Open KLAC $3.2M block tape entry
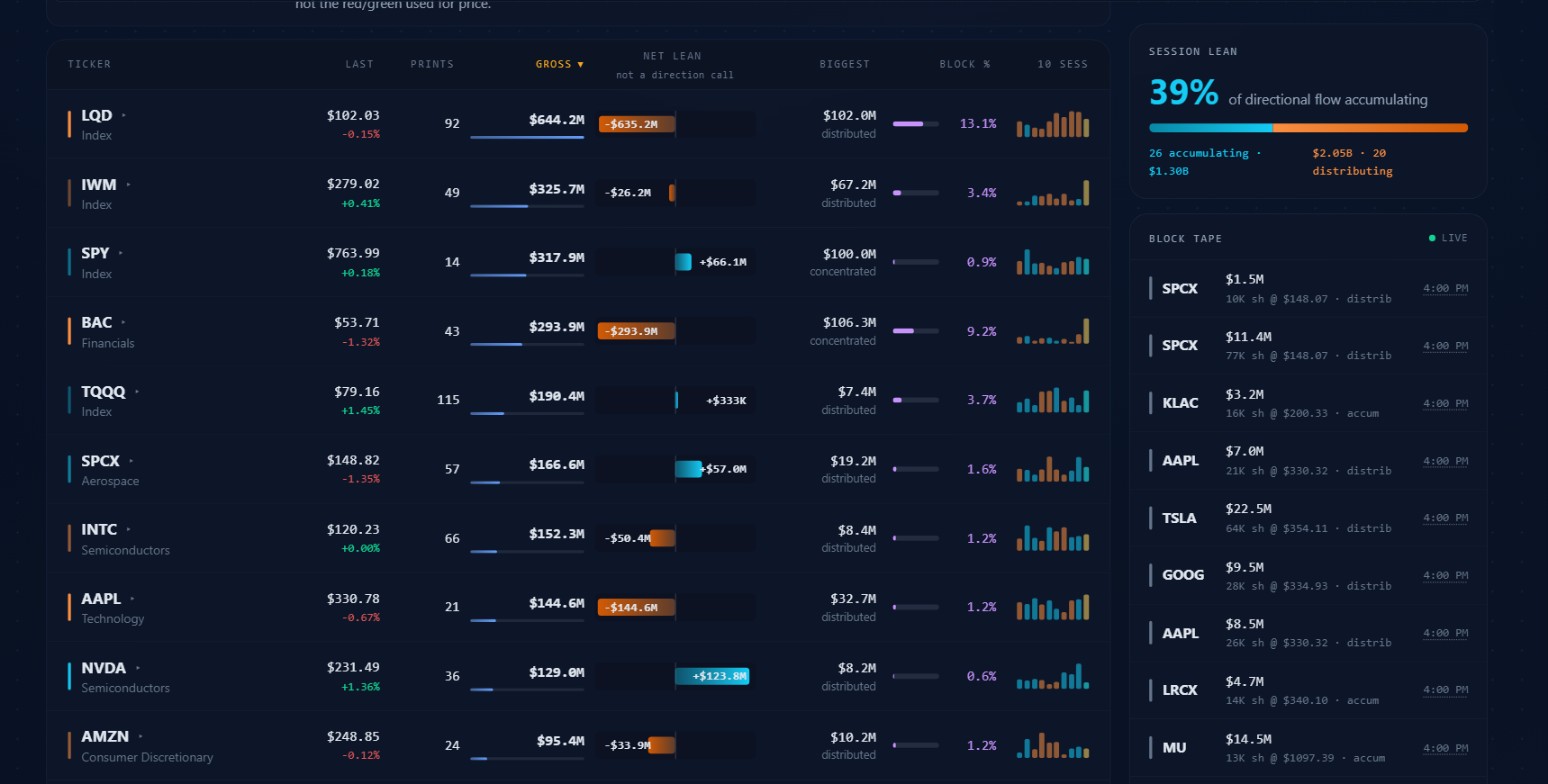The image size is (1548, 784). coord(1308,404)
